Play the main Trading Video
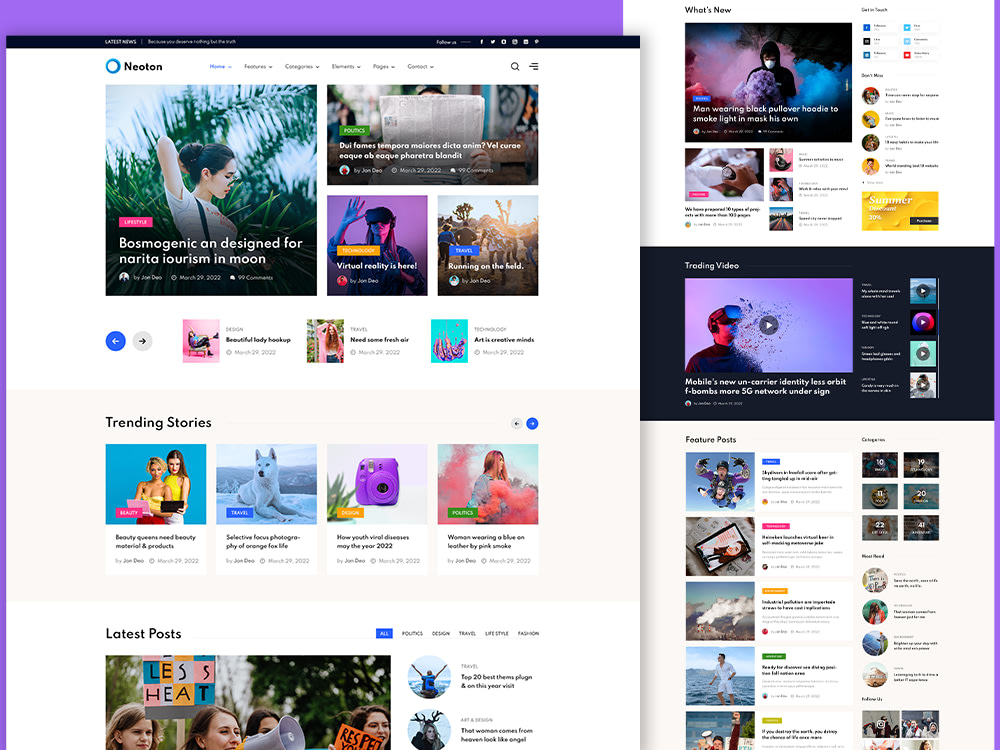 tap(768, 325)
